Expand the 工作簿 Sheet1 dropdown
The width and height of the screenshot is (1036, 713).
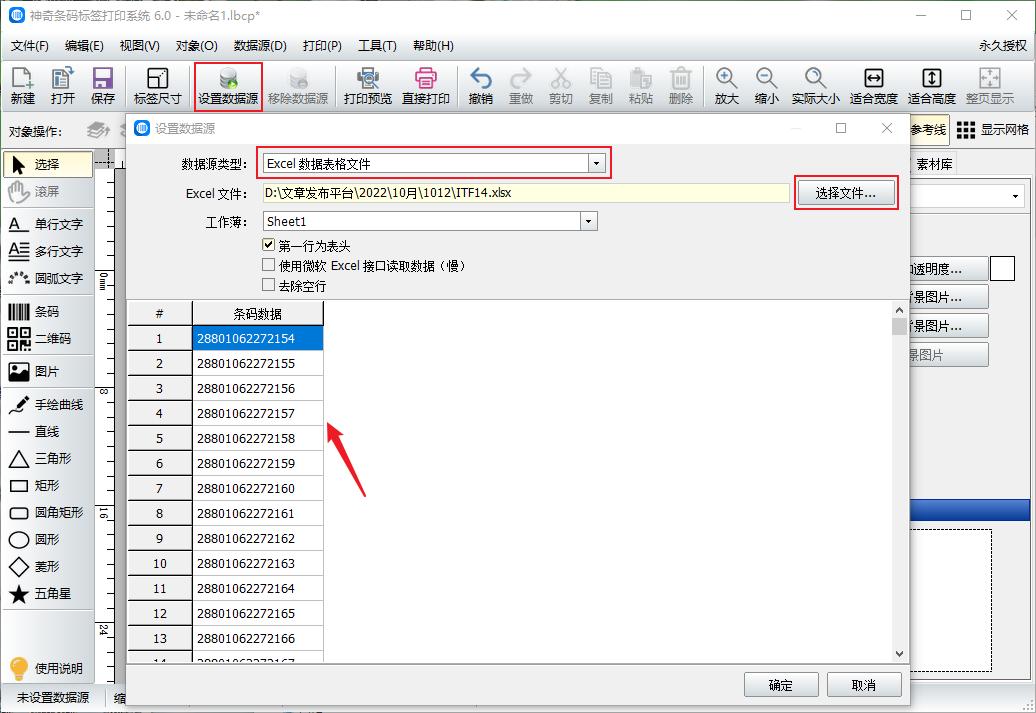coord(588,221)
